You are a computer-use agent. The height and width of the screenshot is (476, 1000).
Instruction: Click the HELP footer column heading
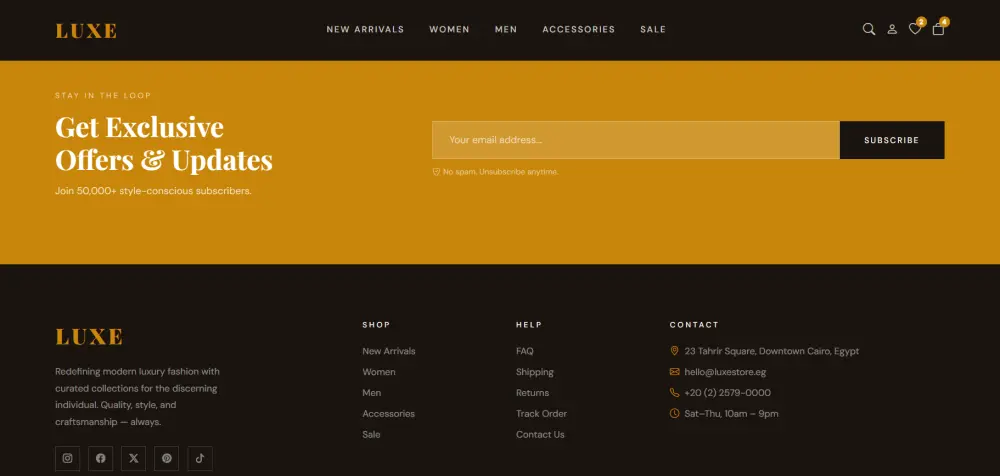pyautogui.click(x=529, y=325)
